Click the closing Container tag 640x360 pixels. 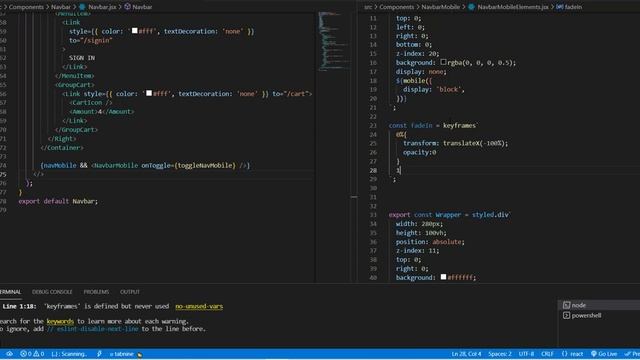click(62, 147)
